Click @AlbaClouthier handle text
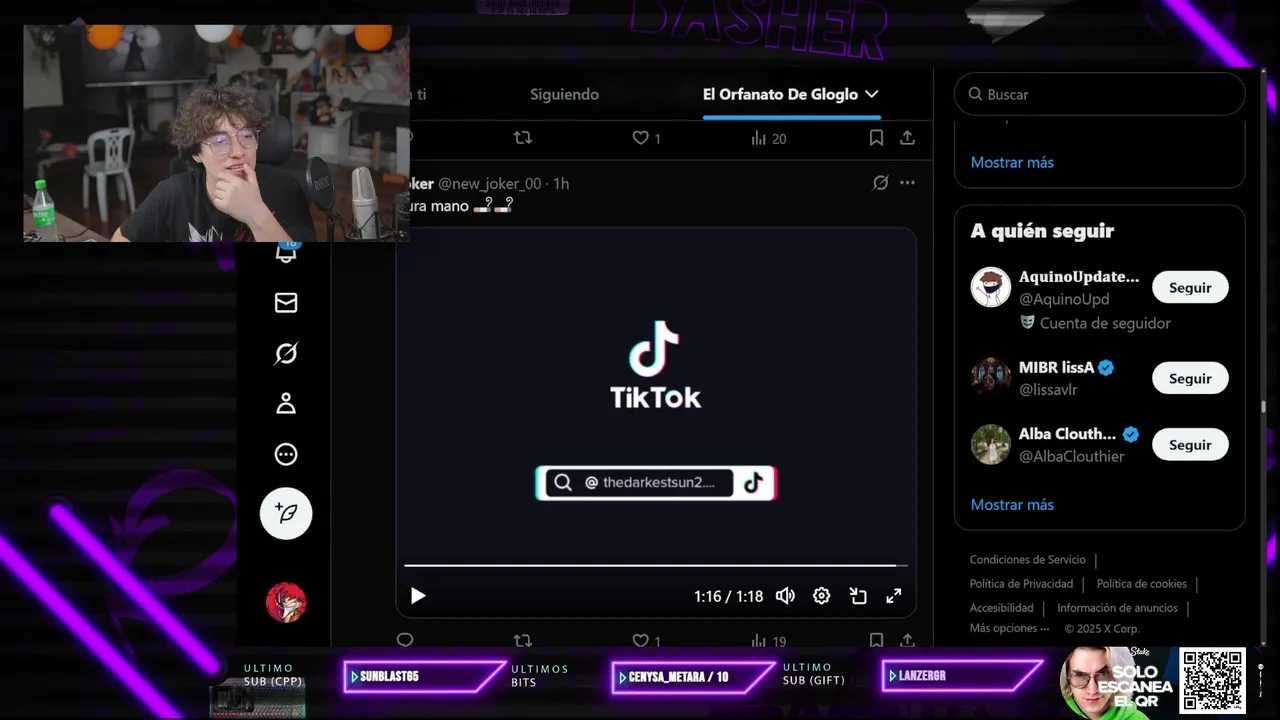Image resolution: width=1280 pixels, height=720 pixels. (x=1072, y=456)
